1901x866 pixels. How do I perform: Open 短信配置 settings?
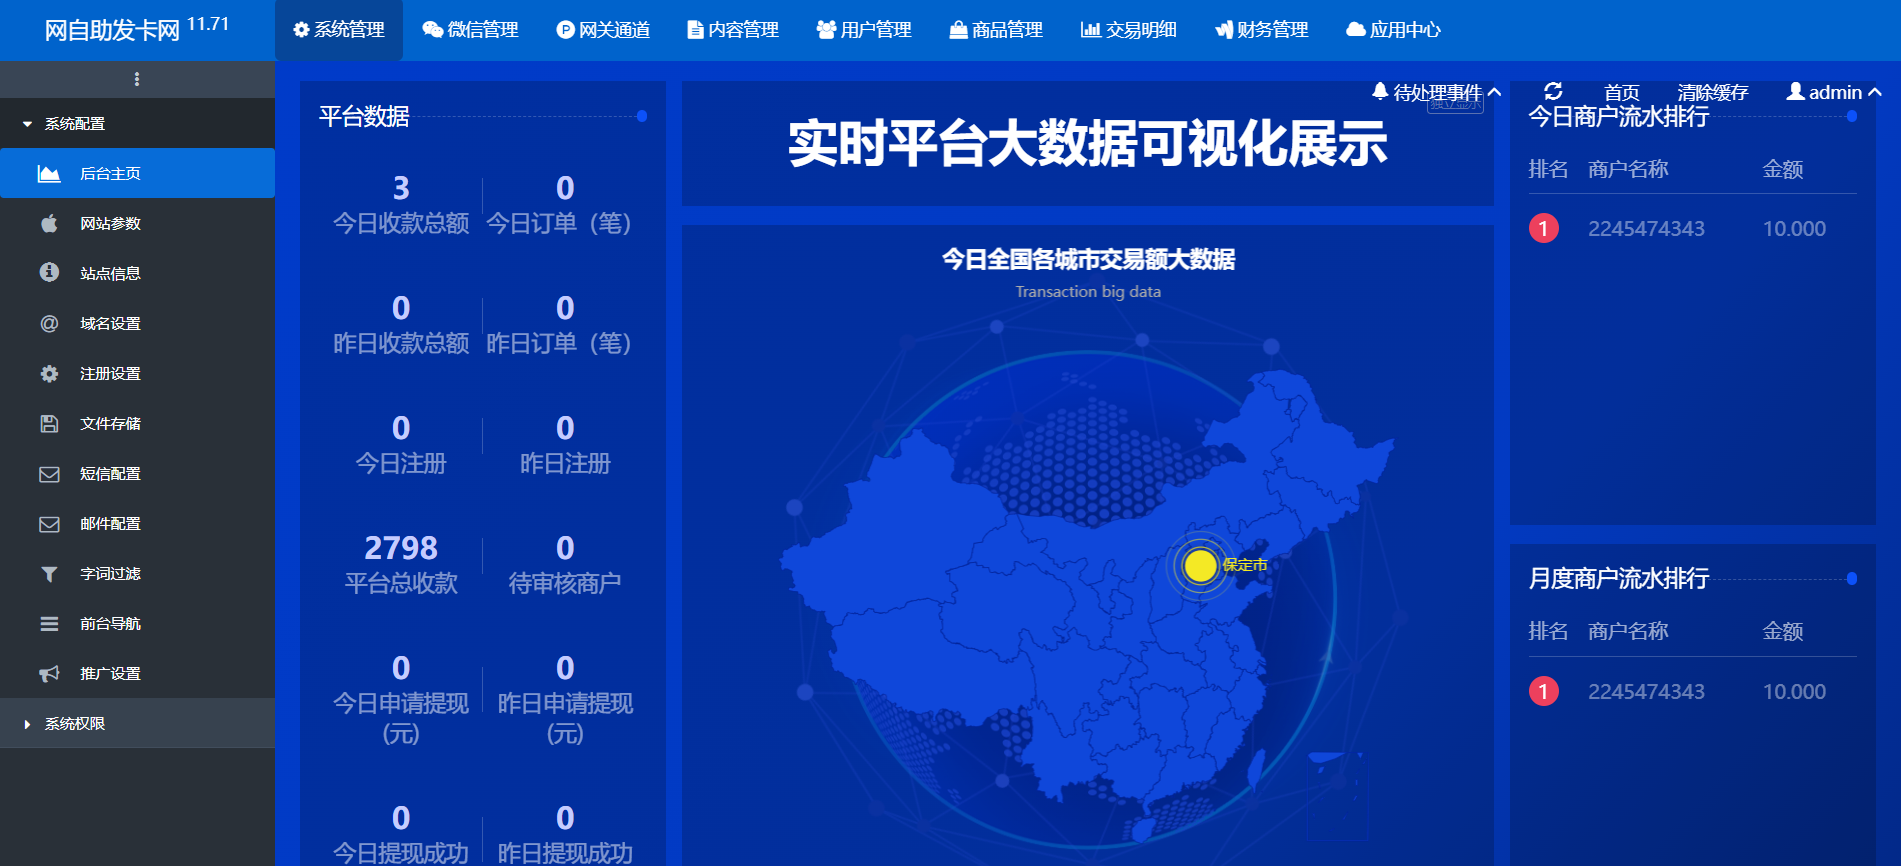pyautogui.click(x=137, y=473)
